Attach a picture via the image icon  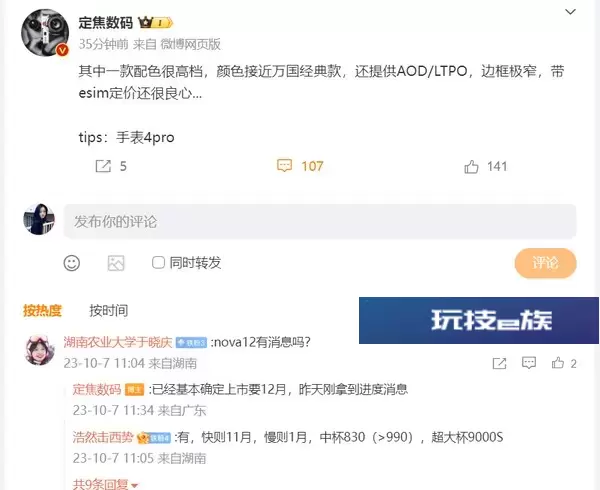point(116,263)
